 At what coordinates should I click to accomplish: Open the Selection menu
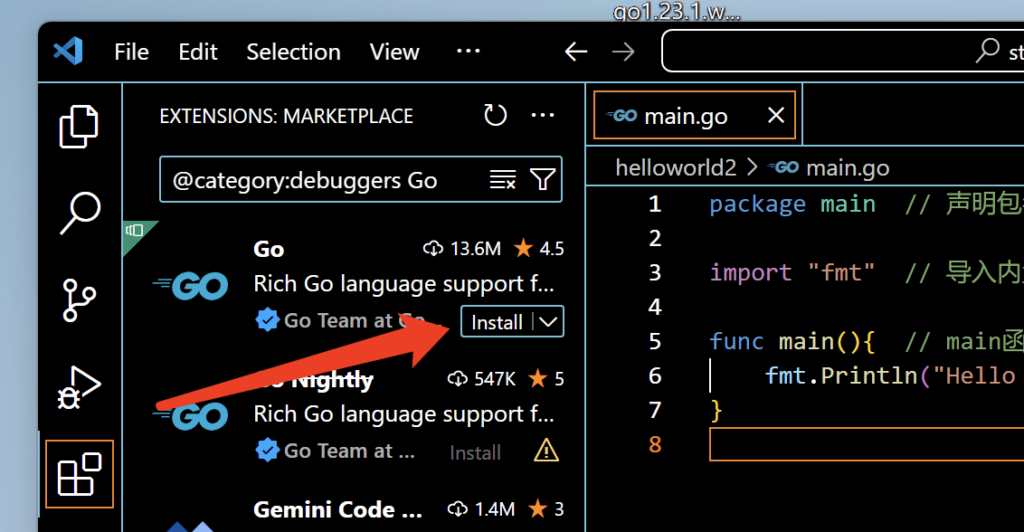(293, 52)
